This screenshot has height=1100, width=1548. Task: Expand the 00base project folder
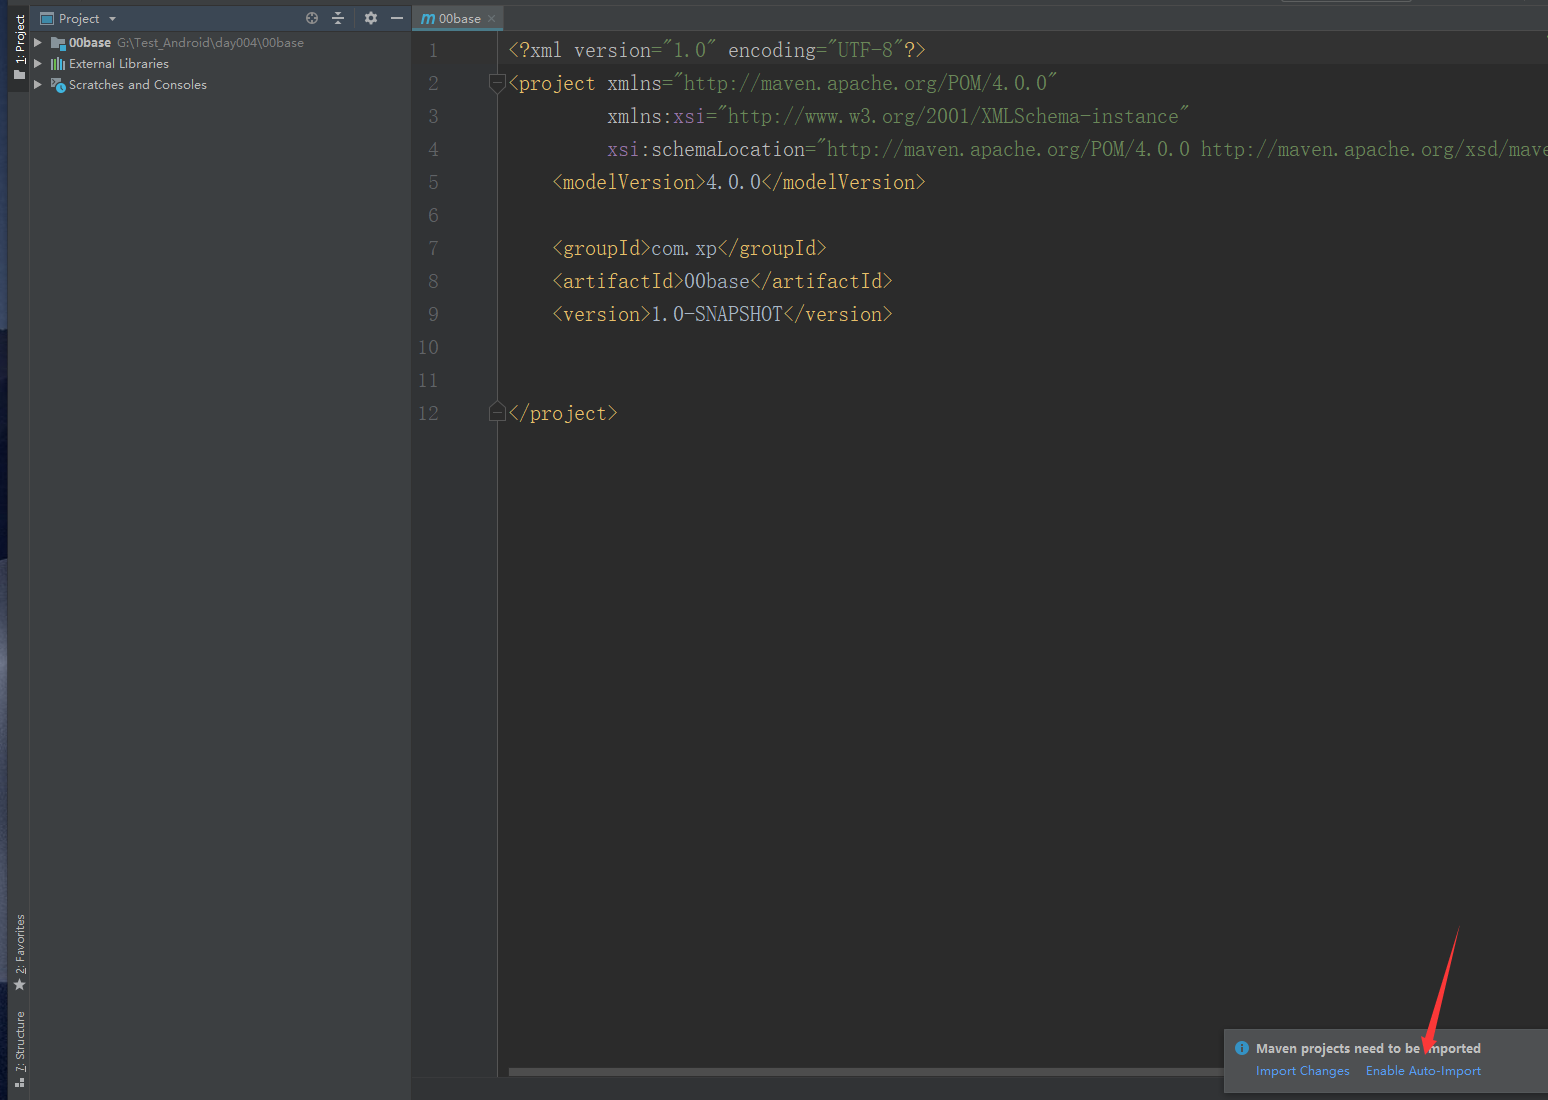pyautogui.click(x=38, y=42)
